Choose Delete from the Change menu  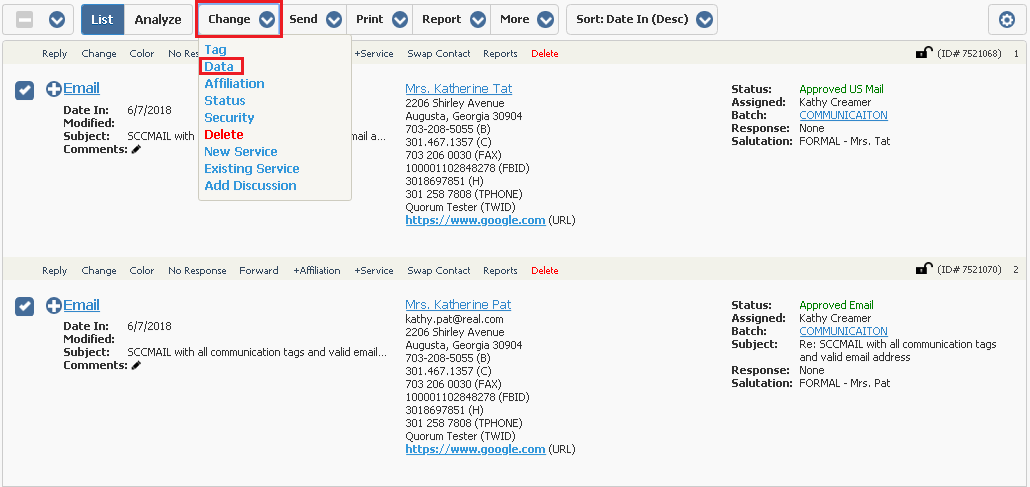tap(224, 135)
